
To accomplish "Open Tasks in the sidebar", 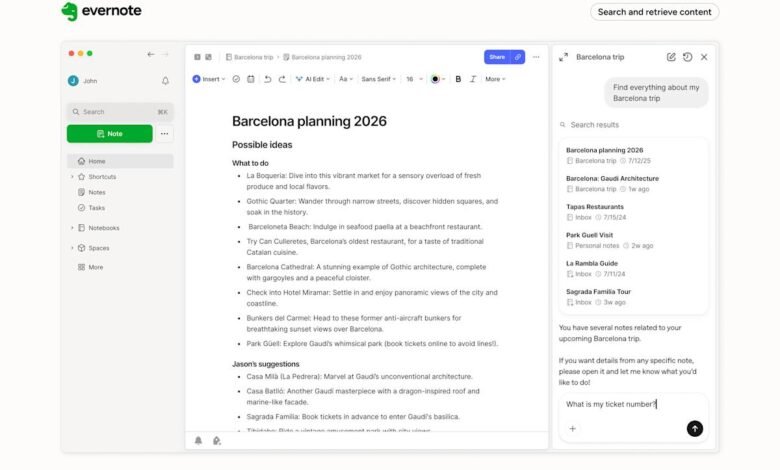I will pos(96,208).
